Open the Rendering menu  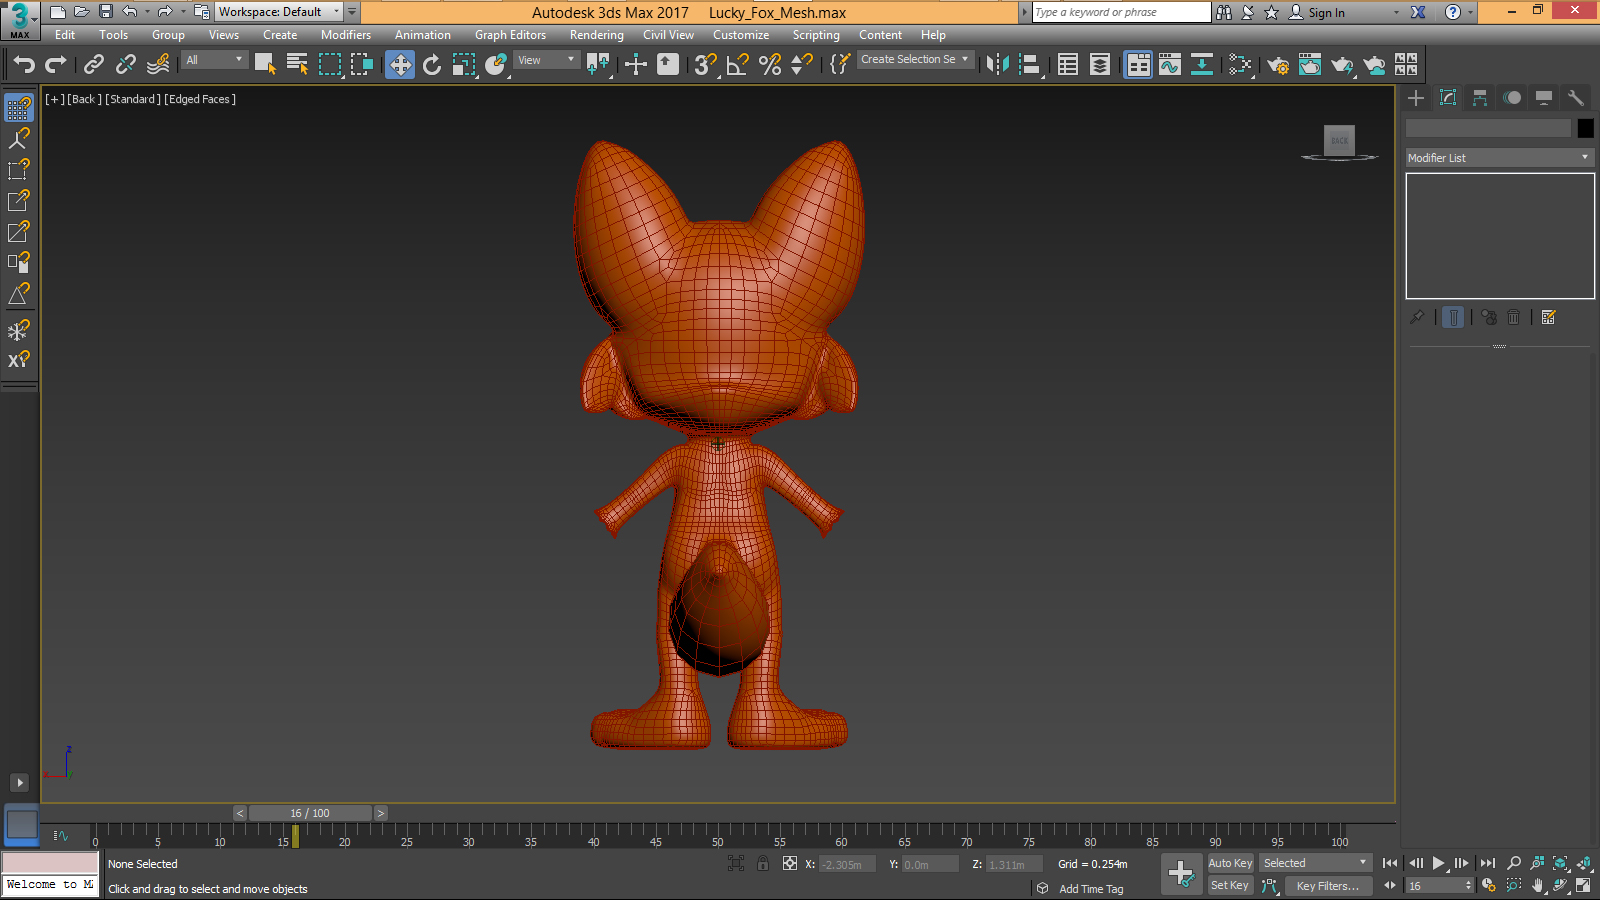coord(596,35)
